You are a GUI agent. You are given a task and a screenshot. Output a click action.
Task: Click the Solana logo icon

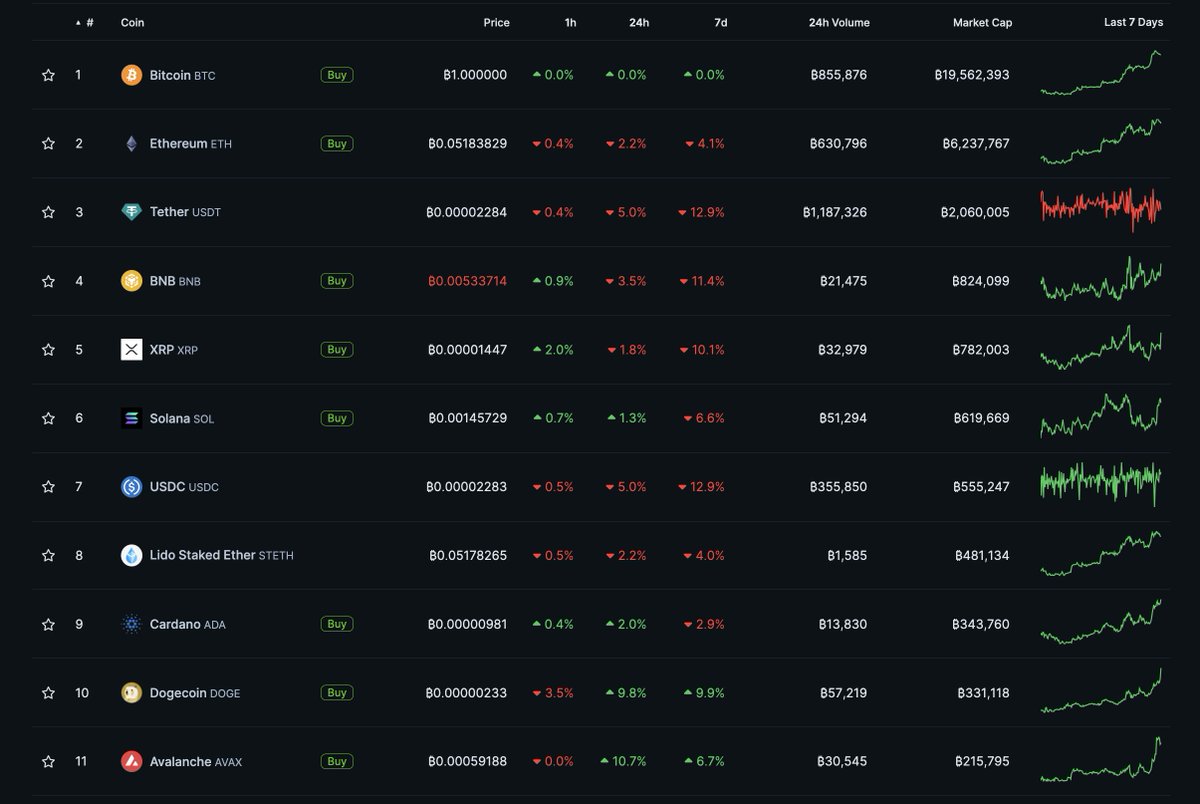click(x=131, y=418)
